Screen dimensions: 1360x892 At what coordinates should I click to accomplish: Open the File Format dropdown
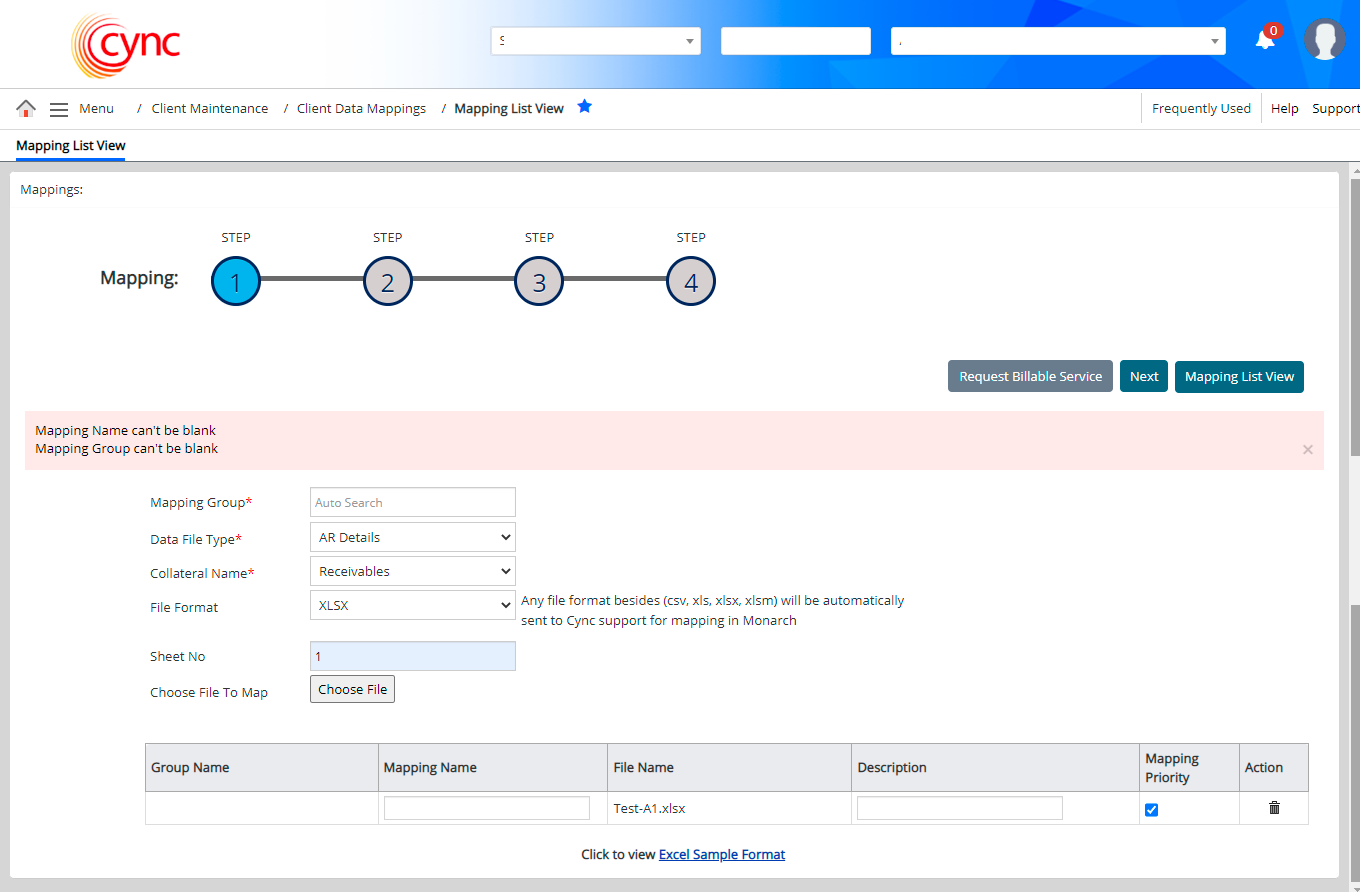[x=412, y=605]
